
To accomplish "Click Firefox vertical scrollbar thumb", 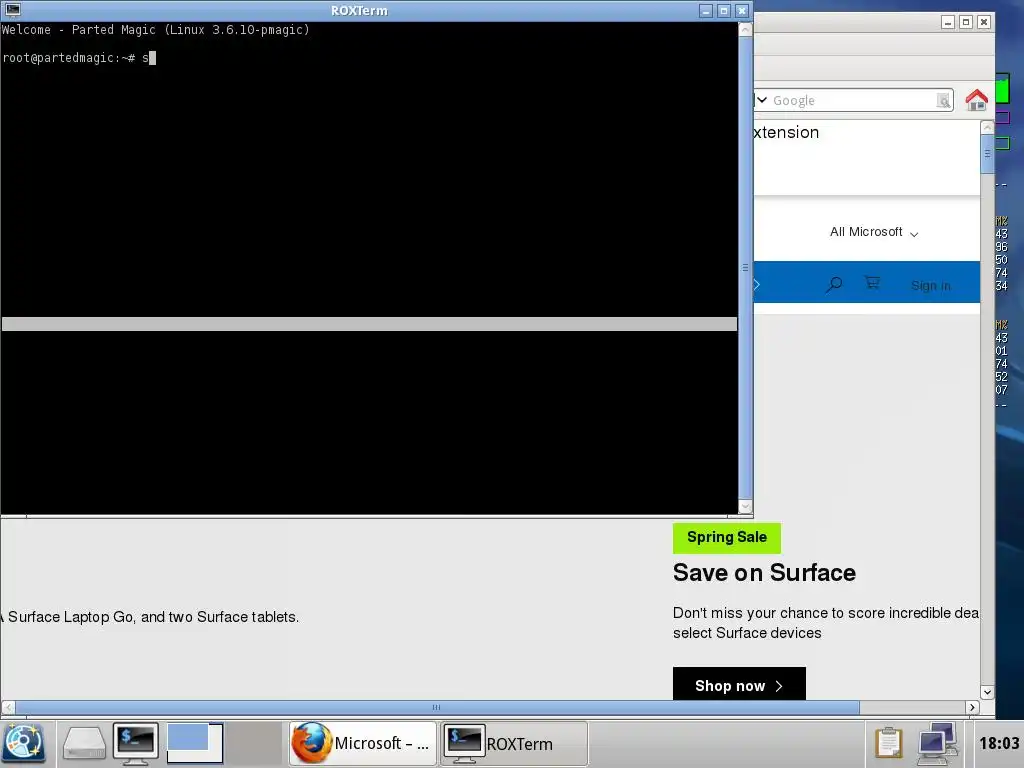I will tap(987, 154).
